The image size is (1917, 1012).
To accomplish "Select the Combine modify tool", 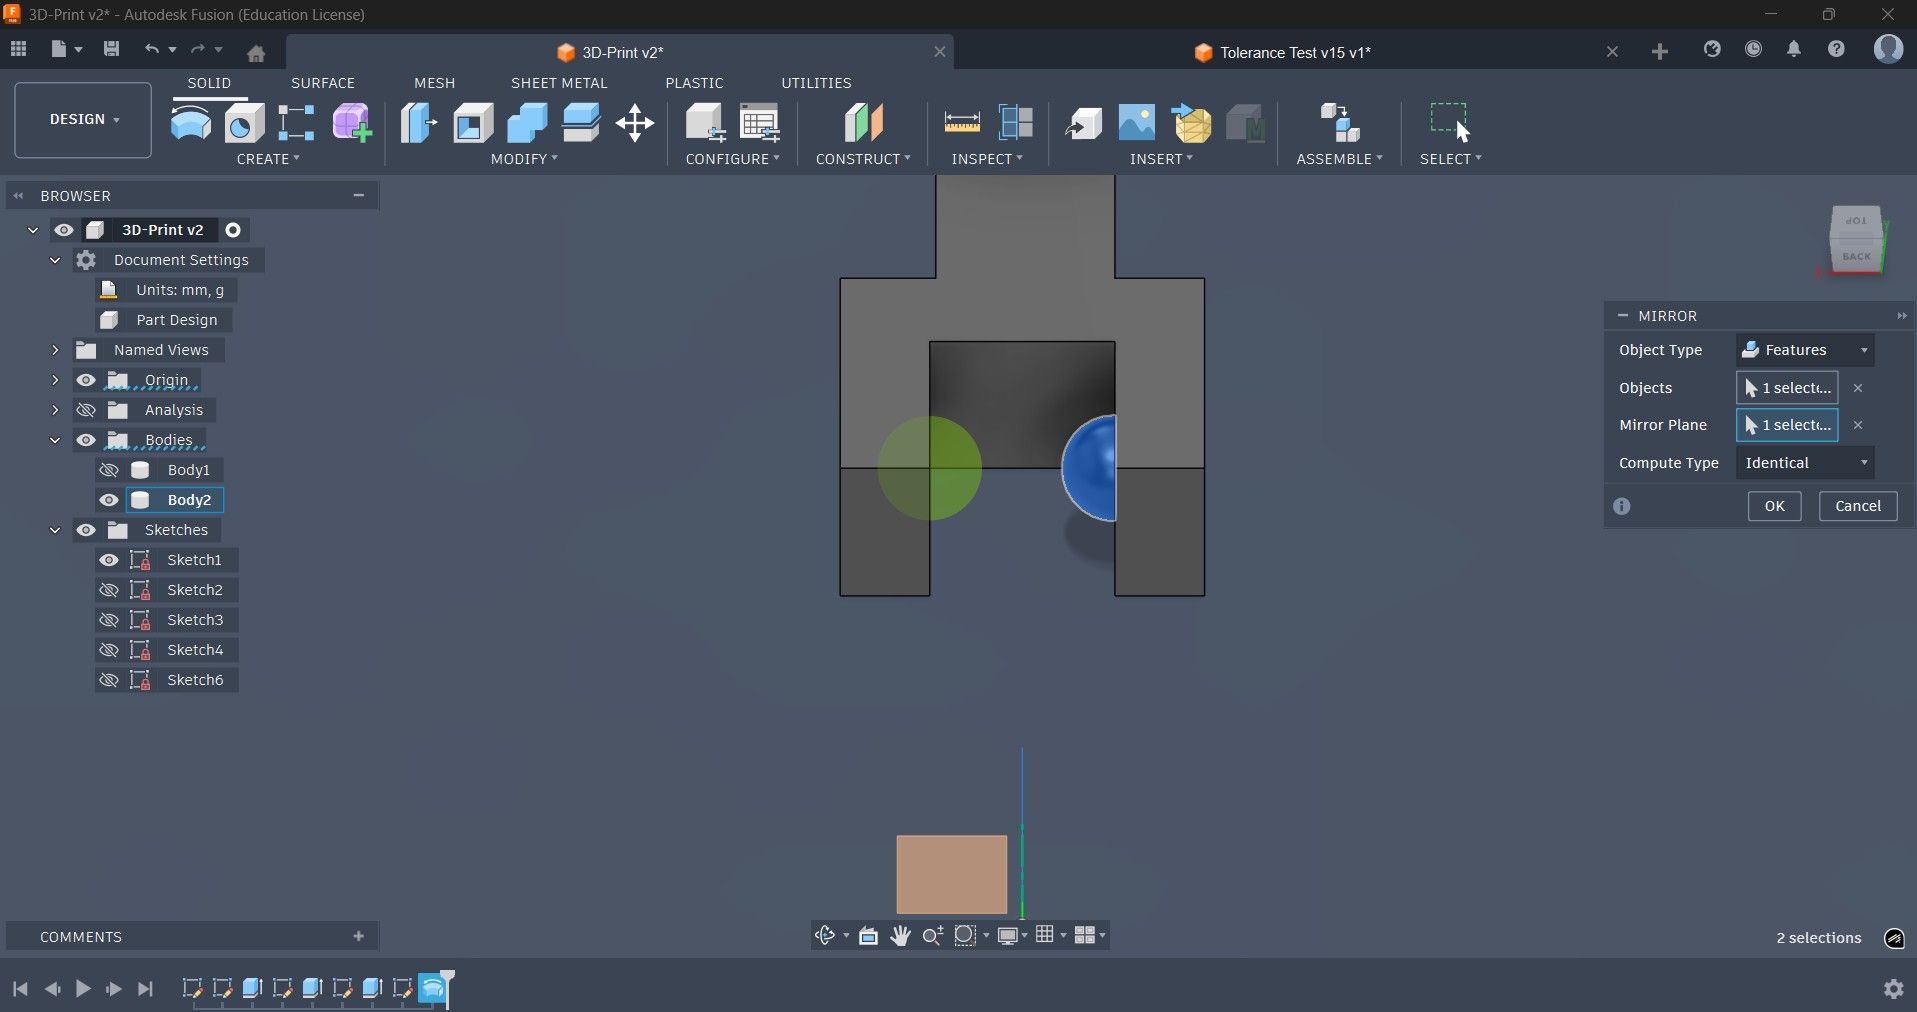I will coord(527,123).
